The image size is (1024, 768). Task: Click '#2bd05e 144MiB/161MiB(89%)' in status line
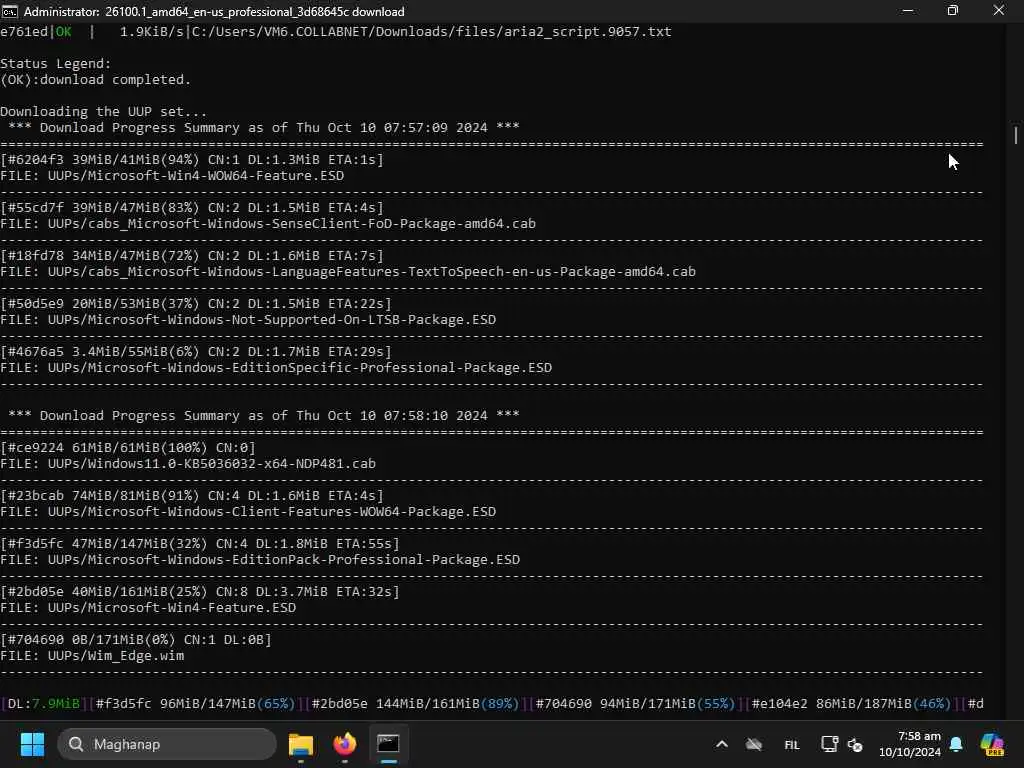click(415, 704)
